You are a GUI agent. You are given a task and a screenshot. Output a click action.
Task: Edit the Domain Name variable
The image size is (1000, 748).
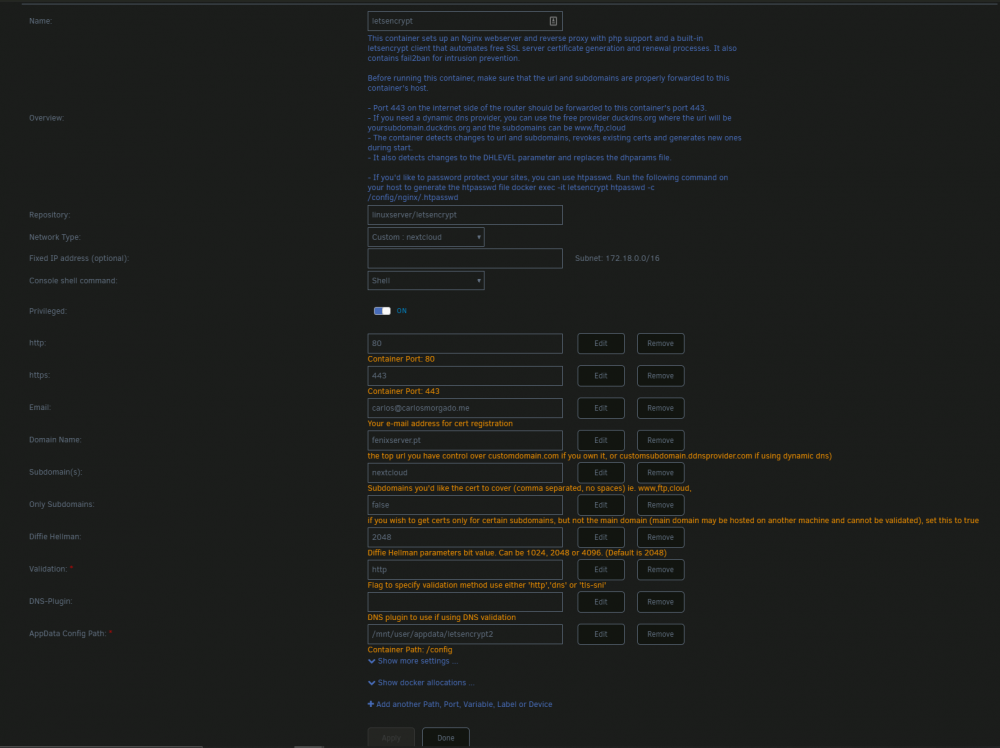pos(601,441)
